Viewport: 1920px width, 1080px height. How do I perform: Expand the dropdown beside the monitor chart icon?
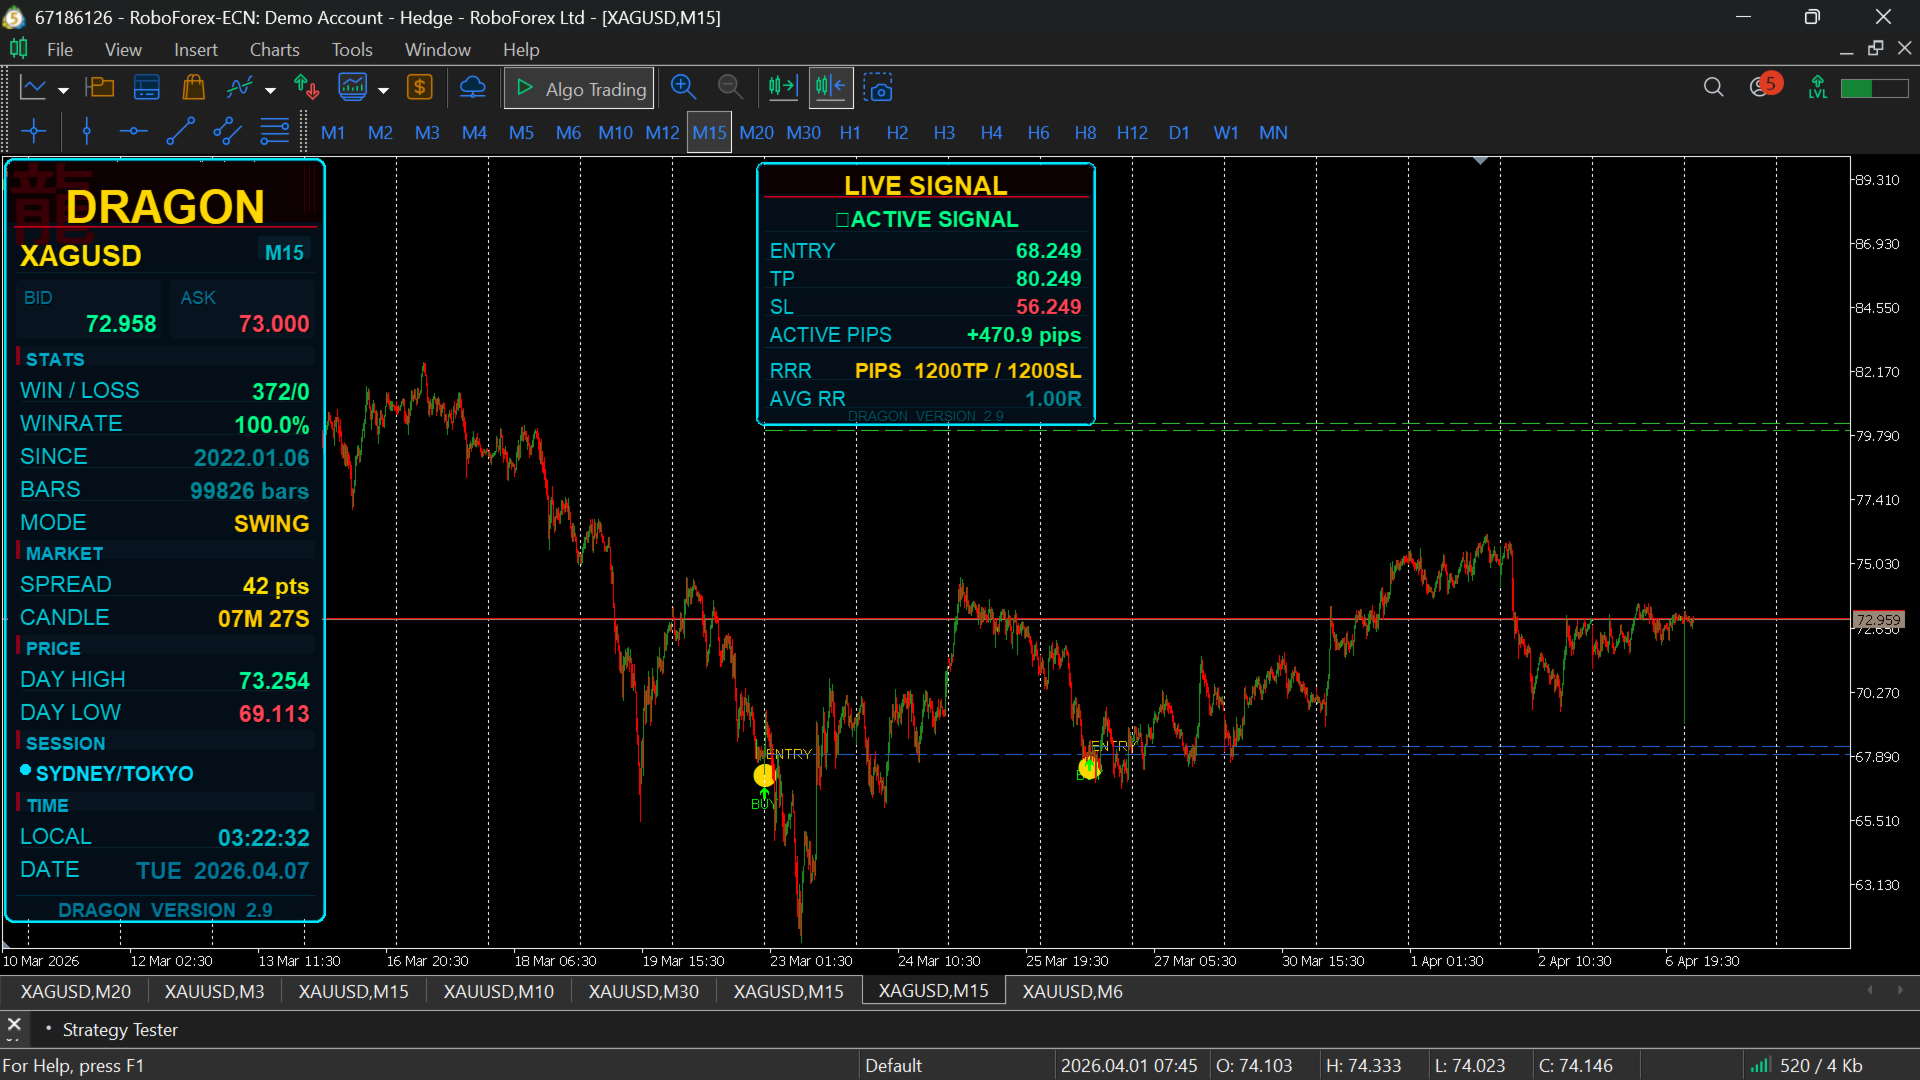[383, 90]
